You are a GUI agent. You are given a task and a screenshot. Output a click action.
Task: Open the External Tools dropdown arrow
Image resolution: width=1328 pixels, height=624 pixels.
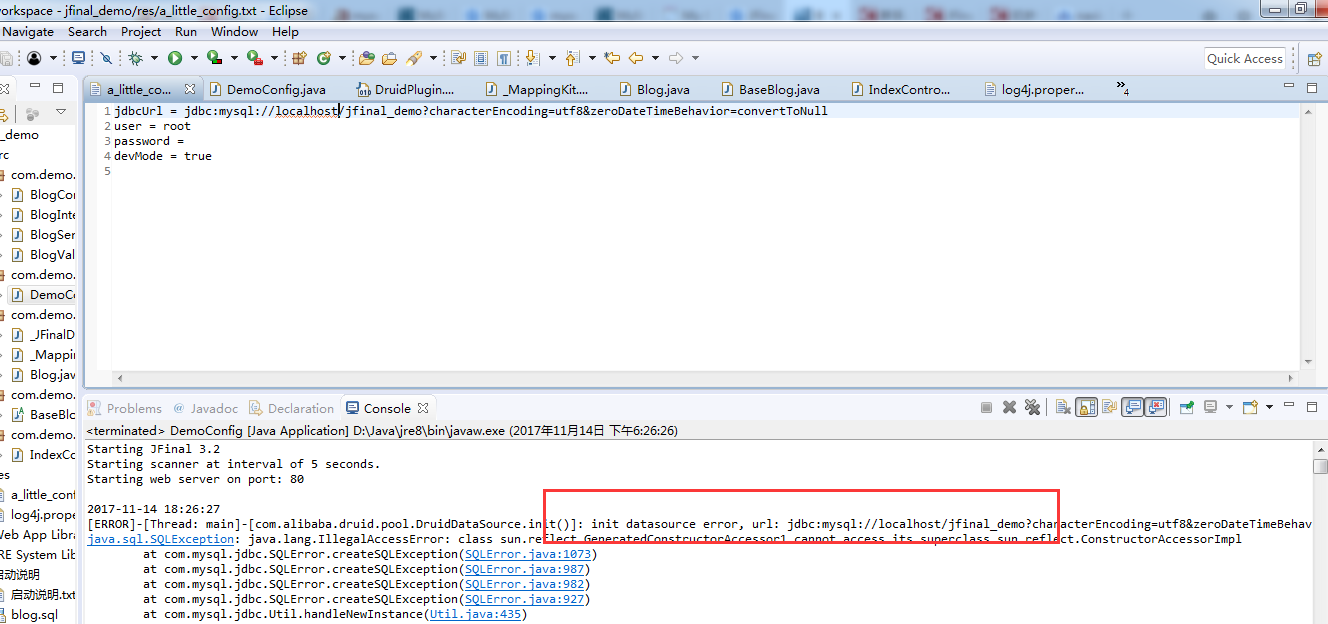[274, 58]
